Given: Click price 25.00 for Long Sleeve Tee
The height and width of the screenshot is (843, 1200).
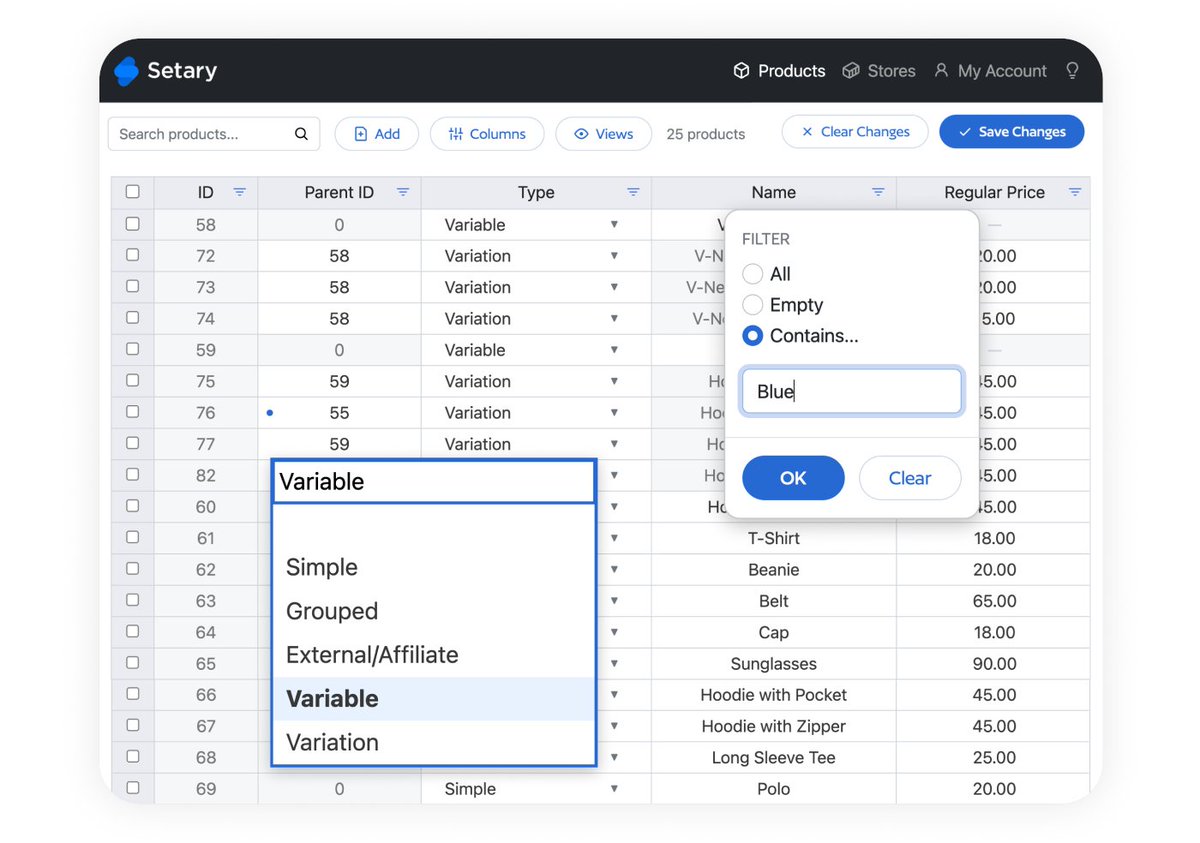Looking at the screenshot, I should click(x=993, y=758).
